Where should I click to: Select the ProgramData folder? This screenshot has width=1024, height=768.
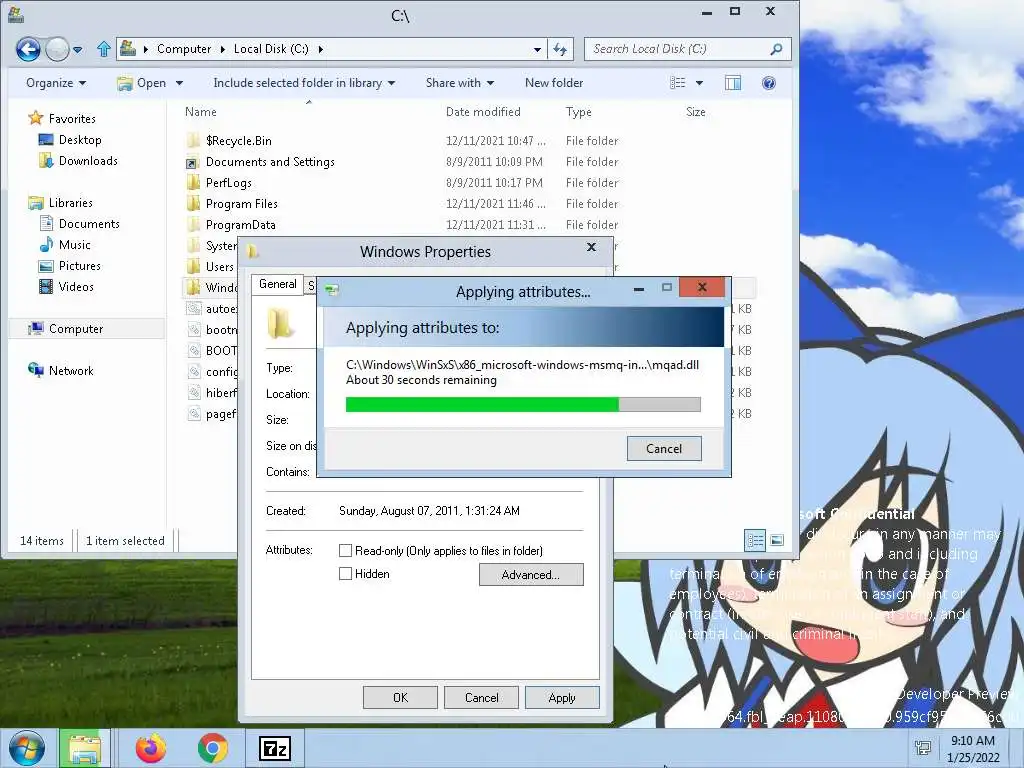coord(231,224)
